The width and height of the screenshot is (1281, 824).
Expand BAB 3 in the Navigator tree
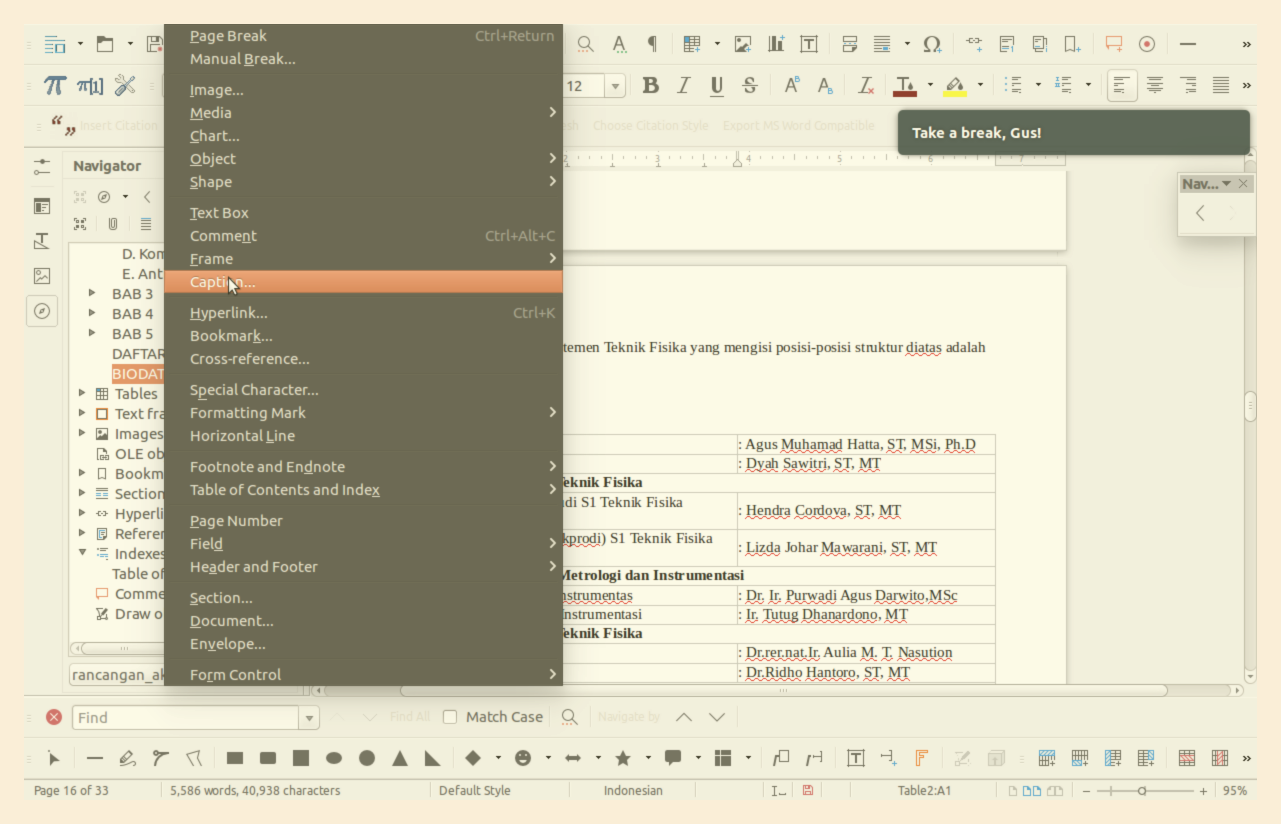[89, 293]
